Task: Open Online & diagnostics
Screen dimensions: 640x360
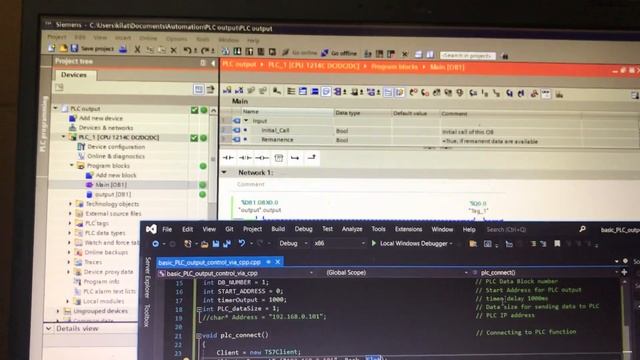Action: (116, 156)
